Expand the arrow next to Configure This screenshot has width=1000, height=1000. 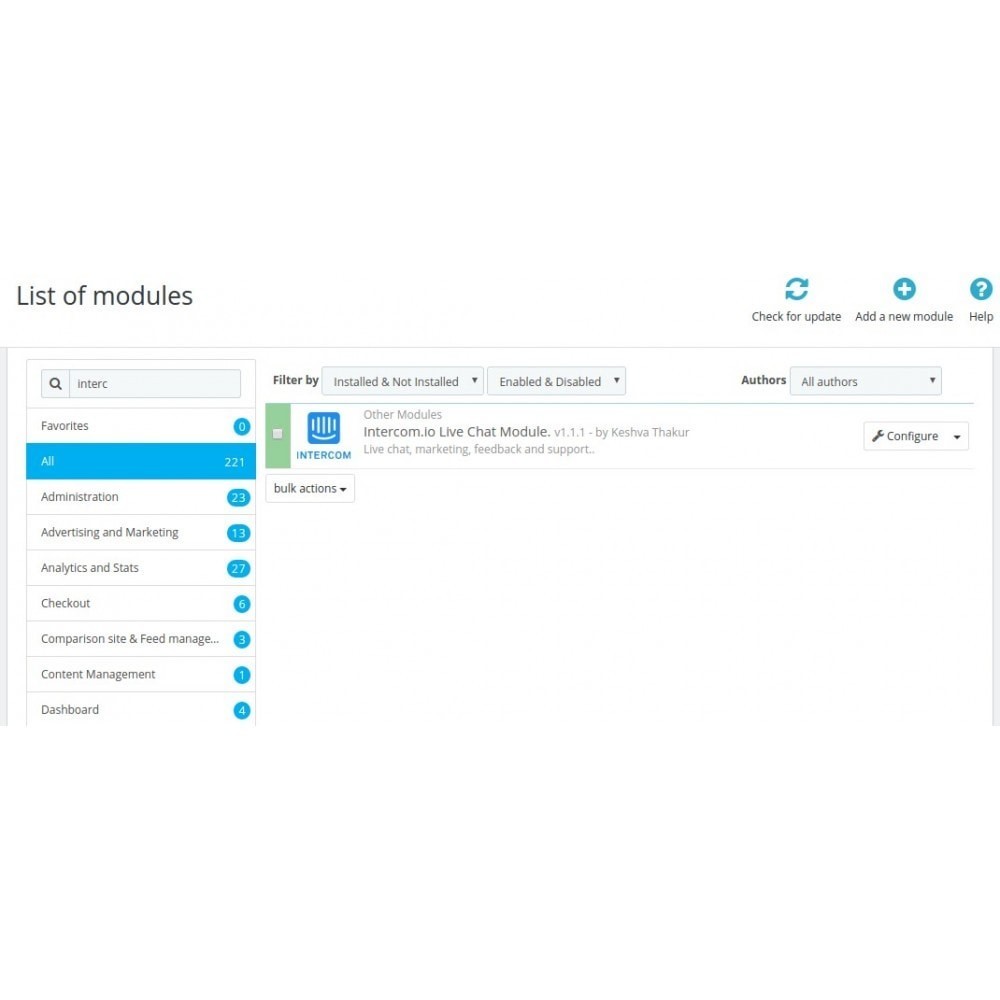(x=957, y=436)
